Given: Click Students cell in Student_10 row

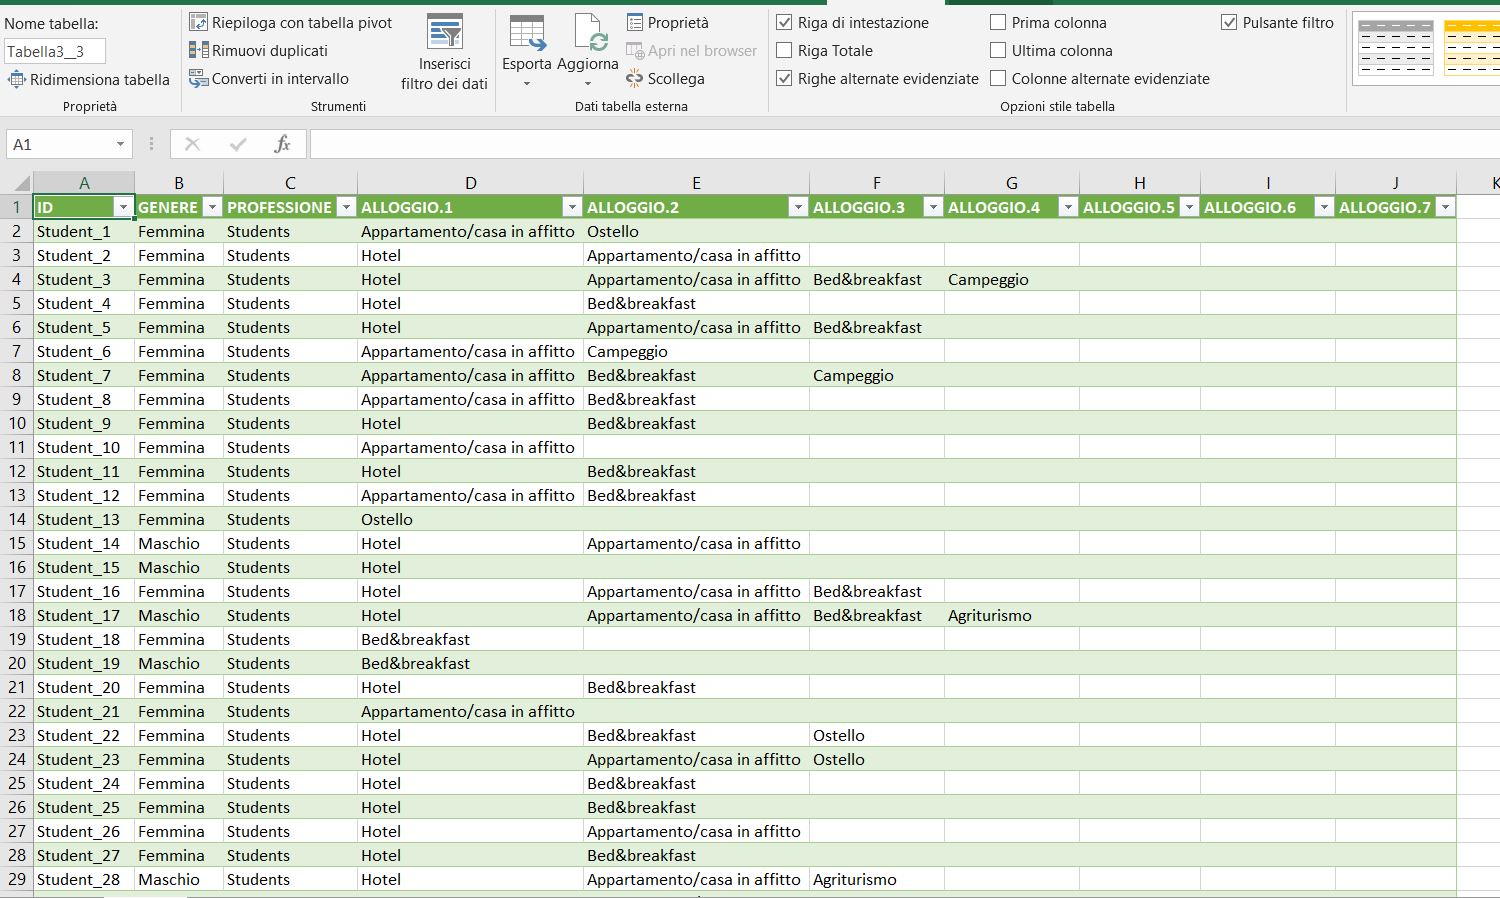Looking at the screenshot, I should 291,447.
